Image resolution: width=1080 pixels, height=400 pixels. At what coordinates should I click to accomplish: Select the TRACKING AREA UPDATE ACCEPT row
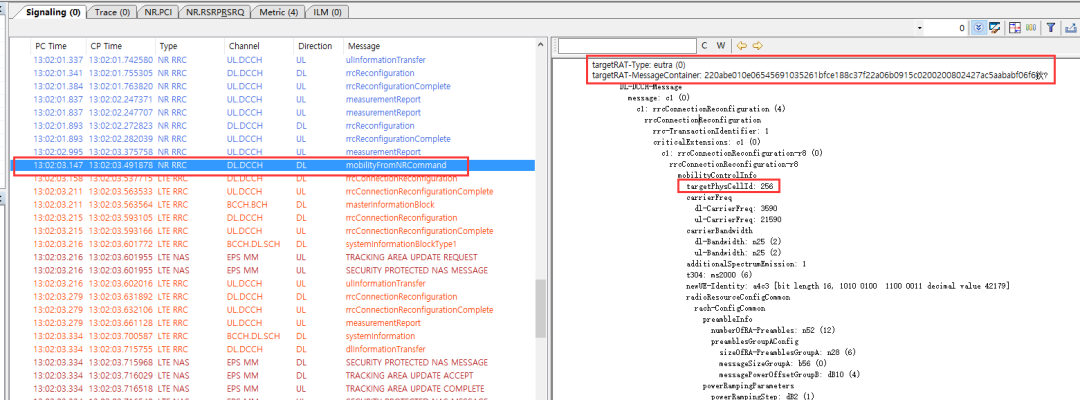tap(273, 375)
